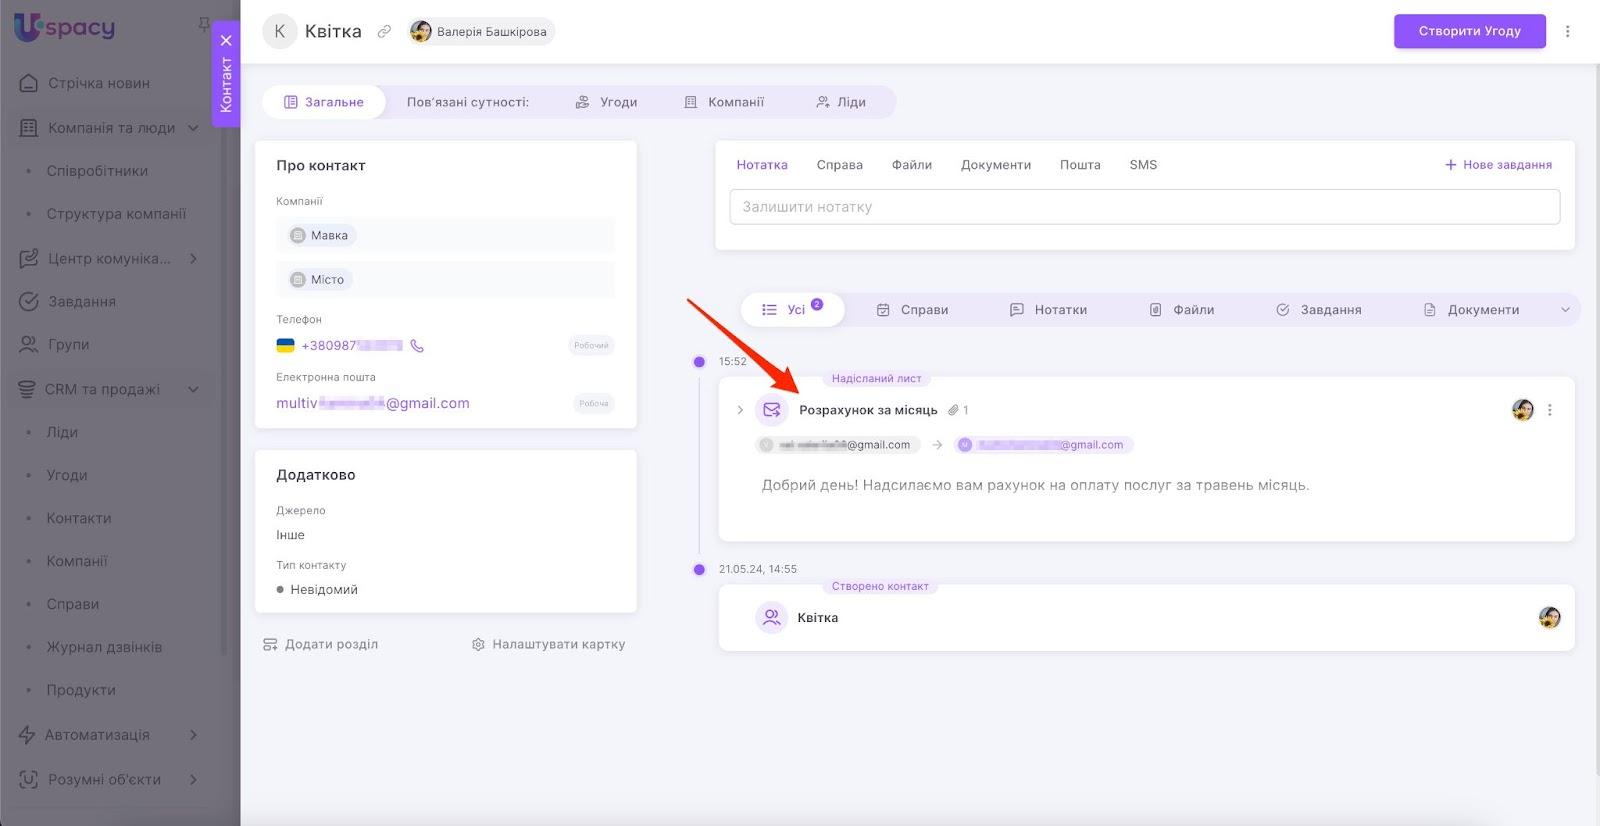This screenshot has width=1600, height=826.
Task: Open the timeline filter overflow dropdown arrow
Action: (x=1566, y=310)
